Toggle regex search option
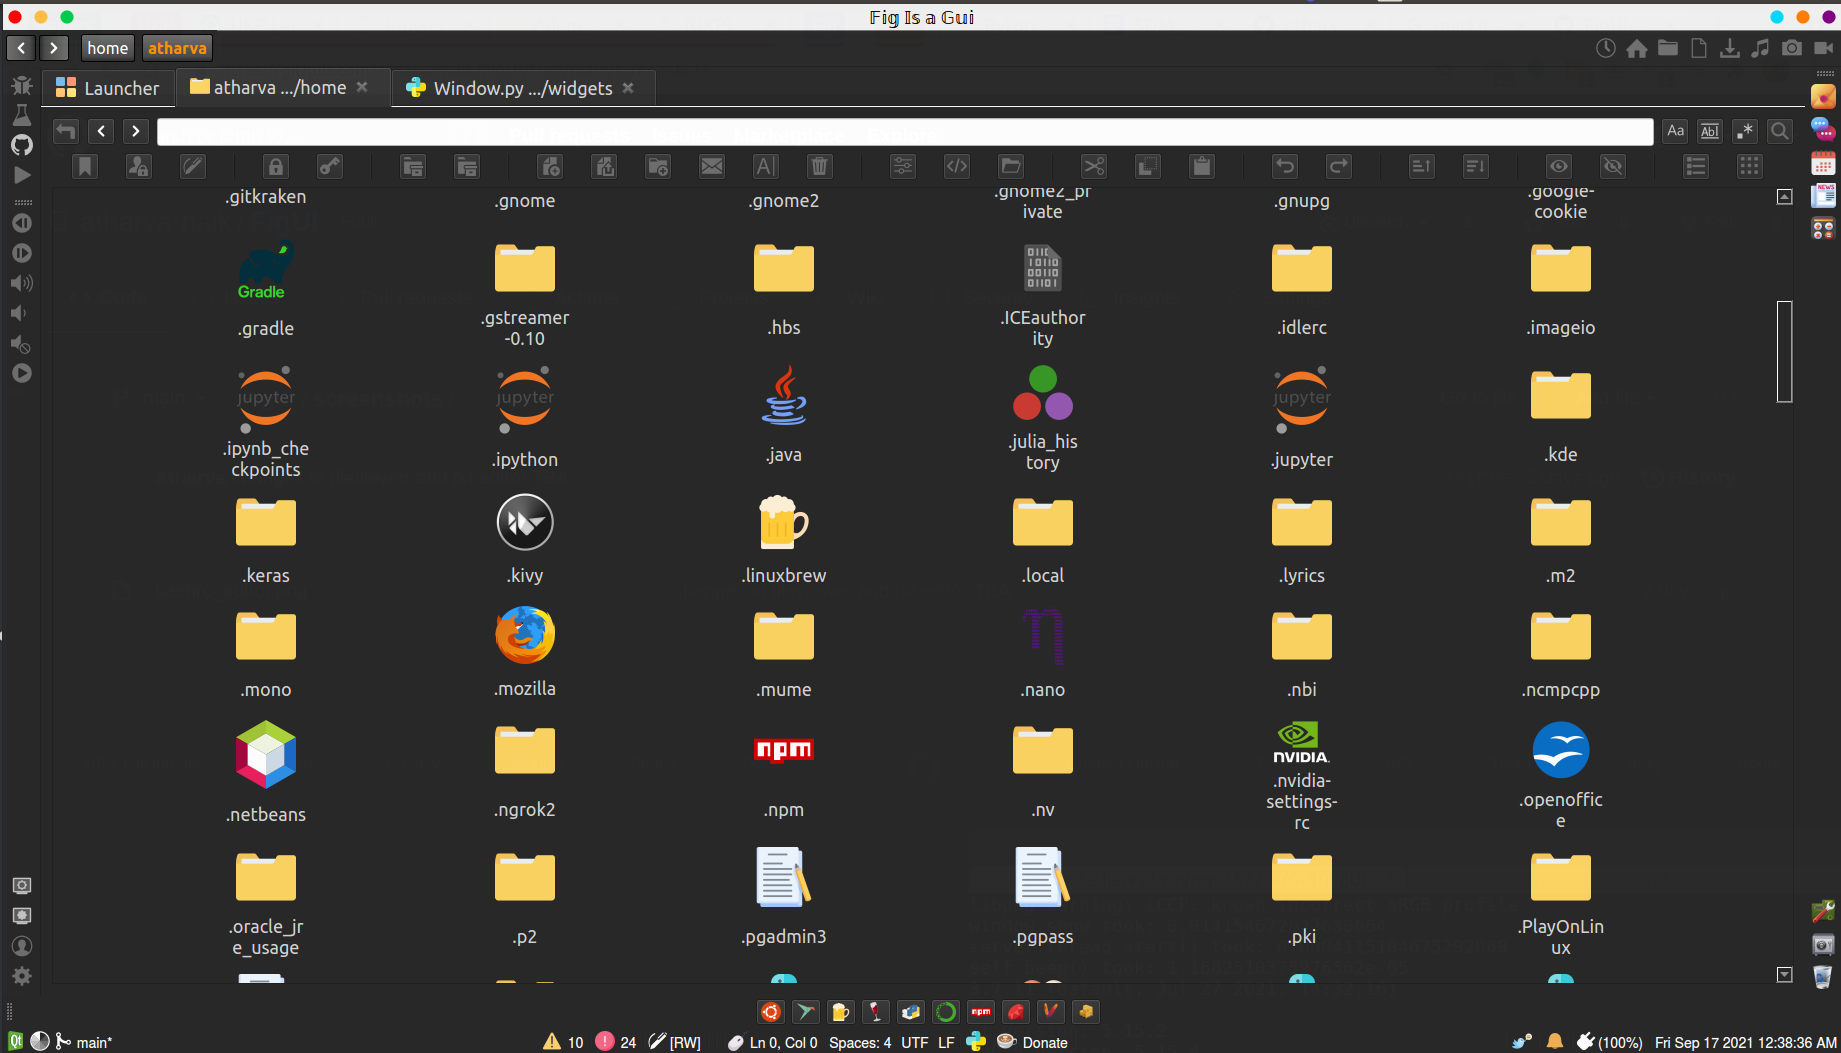The width and height of the screenshot is (1841, 1053). point(1745,131)
